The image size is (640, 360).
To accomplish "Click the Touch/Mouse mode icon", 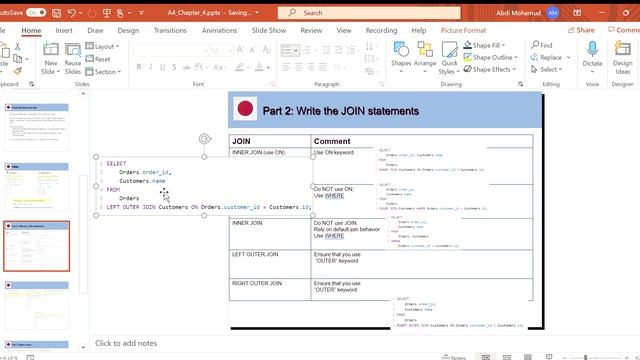I will coord(120,13).
